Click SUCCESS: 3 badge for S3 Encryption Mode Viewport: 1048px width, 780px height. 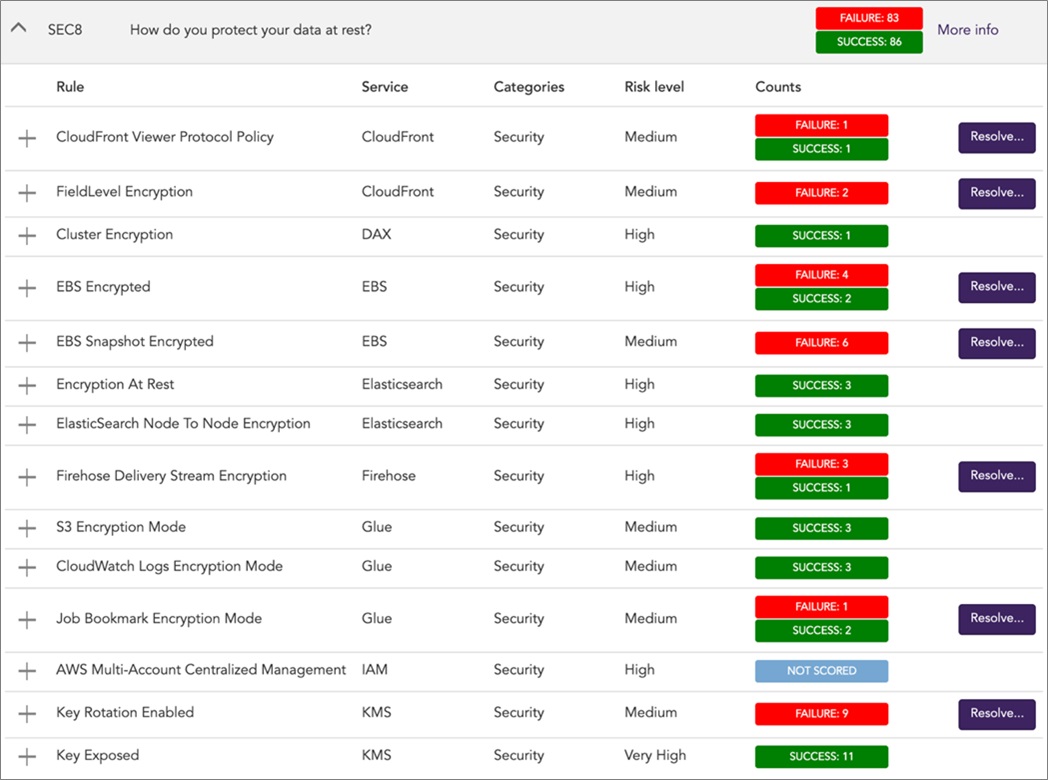click(821, 528)
